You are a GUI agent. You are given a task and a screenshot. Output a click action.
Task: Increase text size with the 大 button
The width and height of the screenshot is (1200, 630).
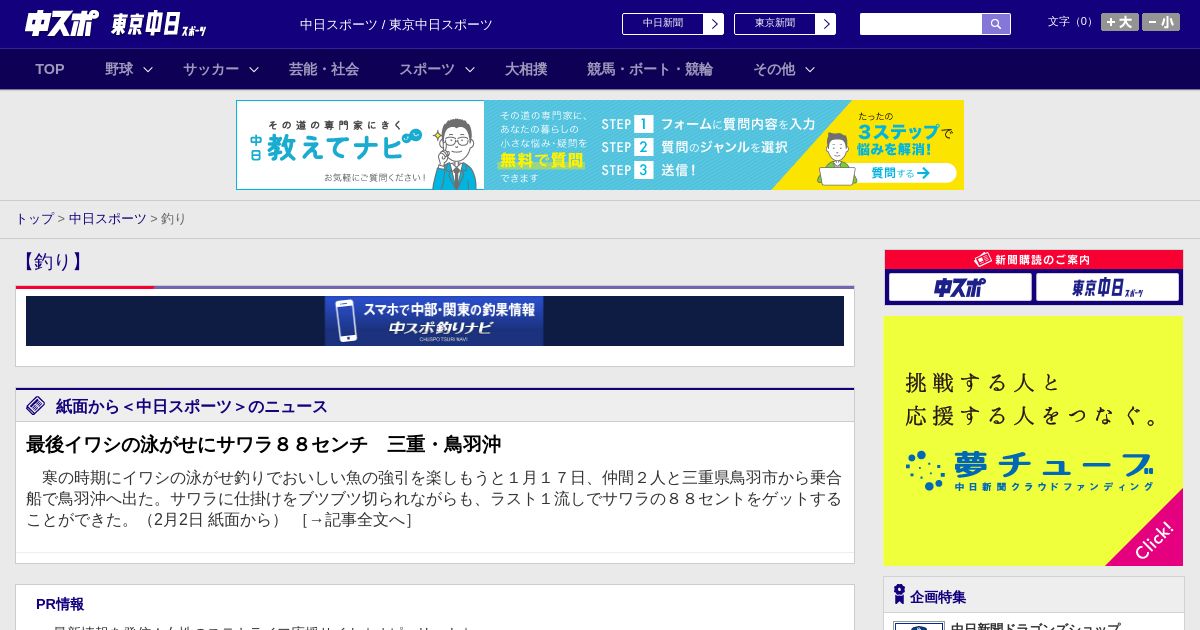point(1120,22)
